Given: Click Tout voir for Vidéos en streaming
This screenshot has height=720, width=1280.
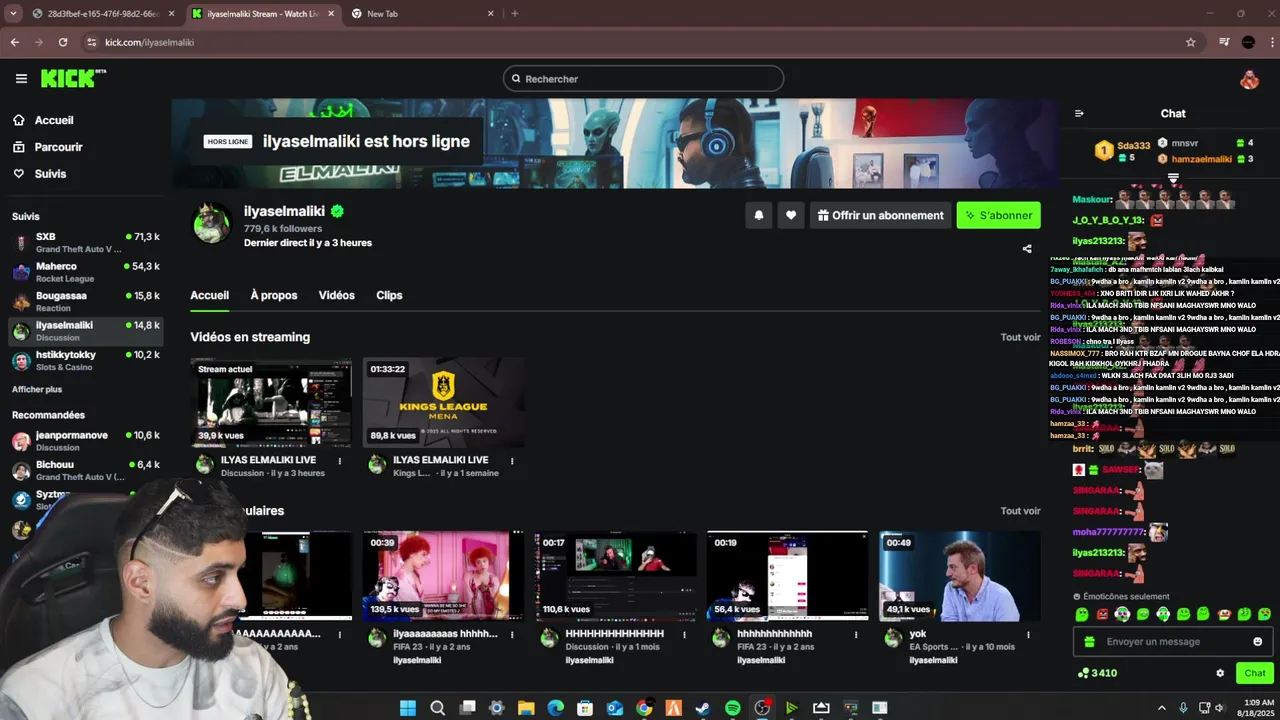Looking at the screenshot, I should (1020, 337).
